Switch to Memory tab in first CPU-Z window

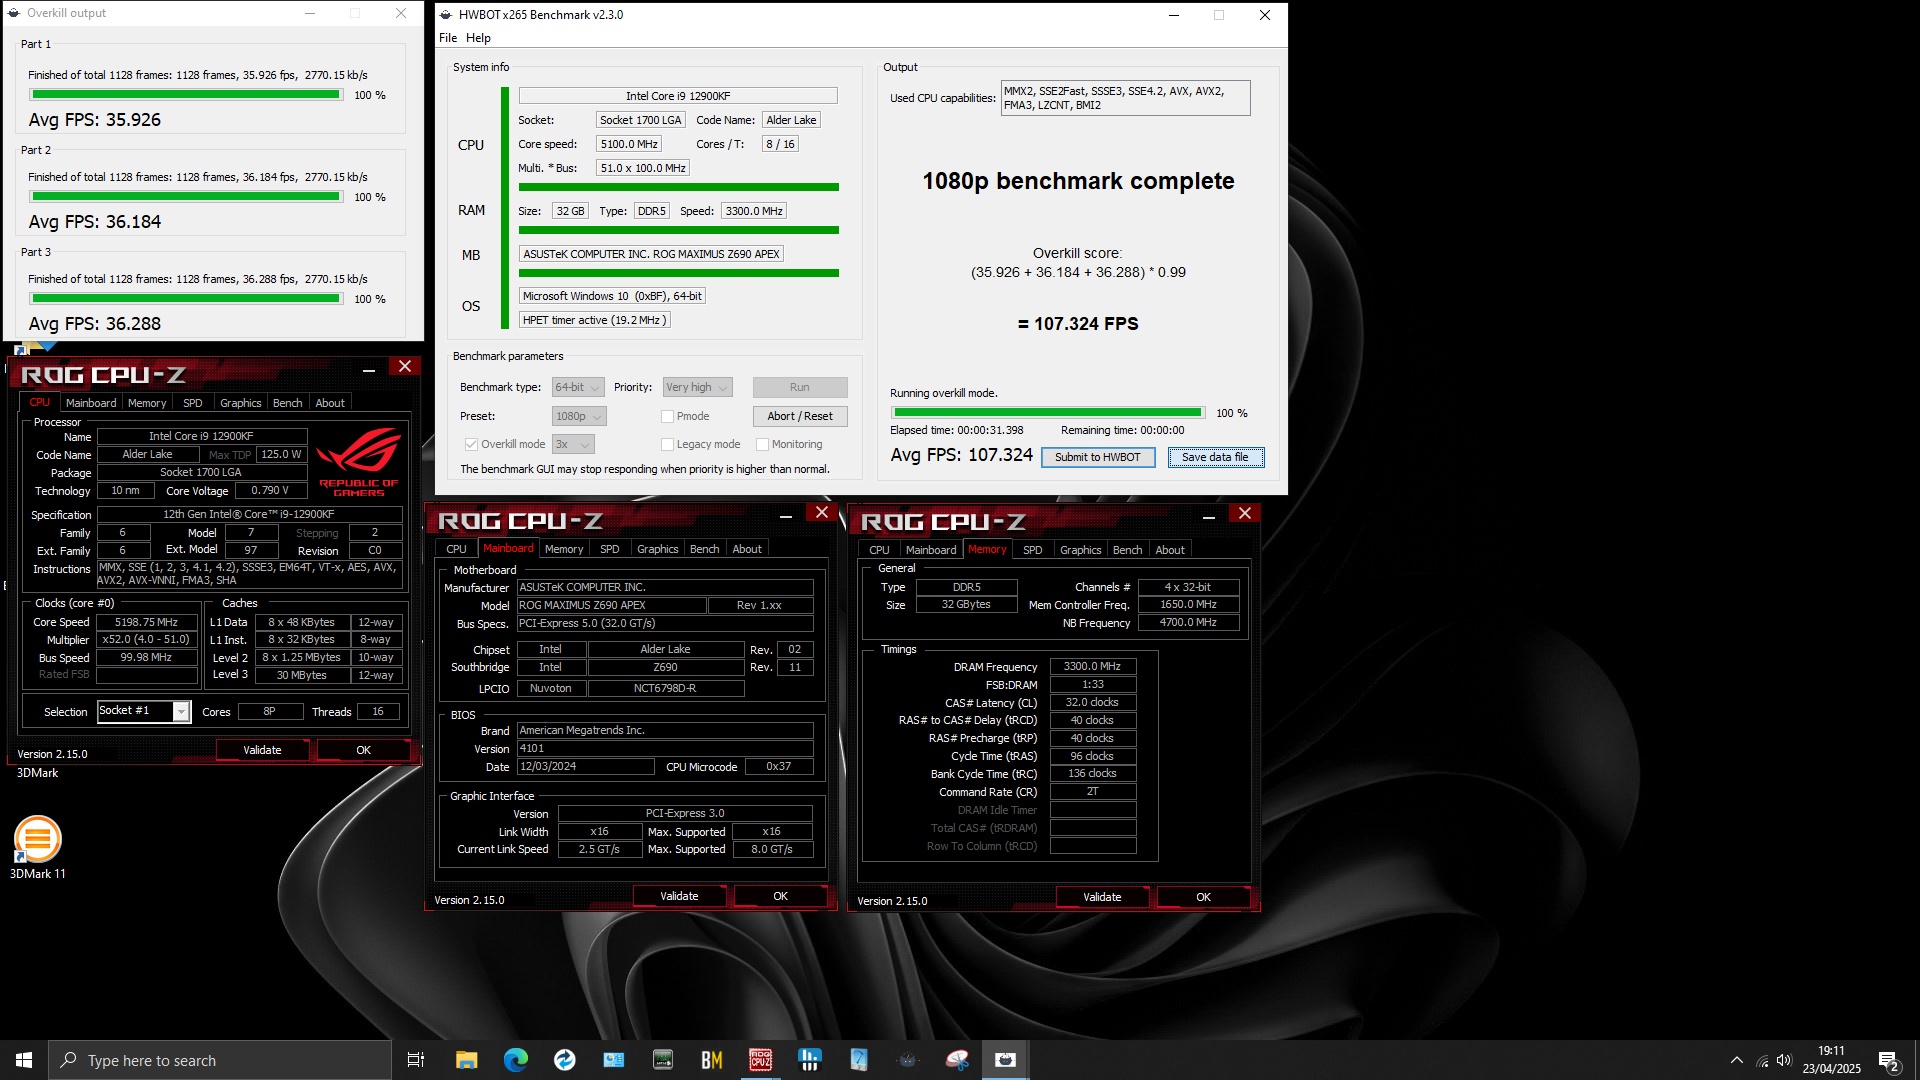click(x=147, y=403)
